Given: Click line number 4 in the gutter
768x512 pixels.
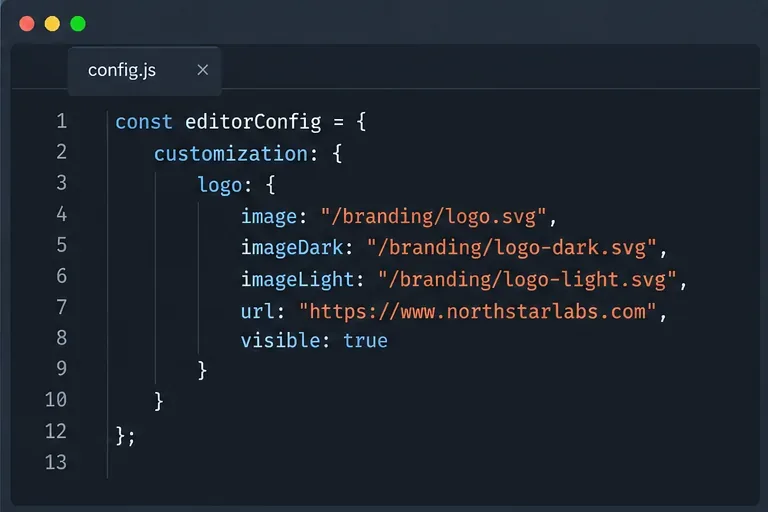Looking at the screenshot, I should click(61, 214).
